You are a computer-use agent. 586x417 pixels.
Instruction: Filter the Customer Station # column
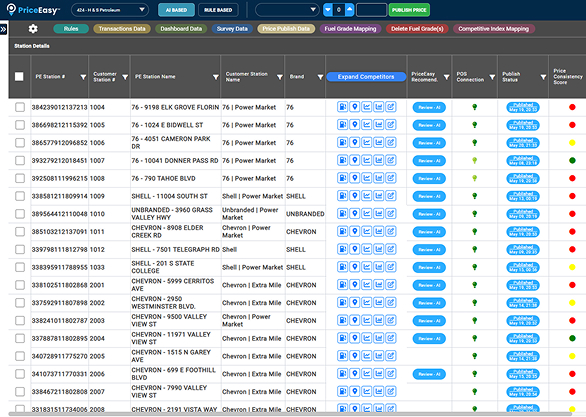125,77
